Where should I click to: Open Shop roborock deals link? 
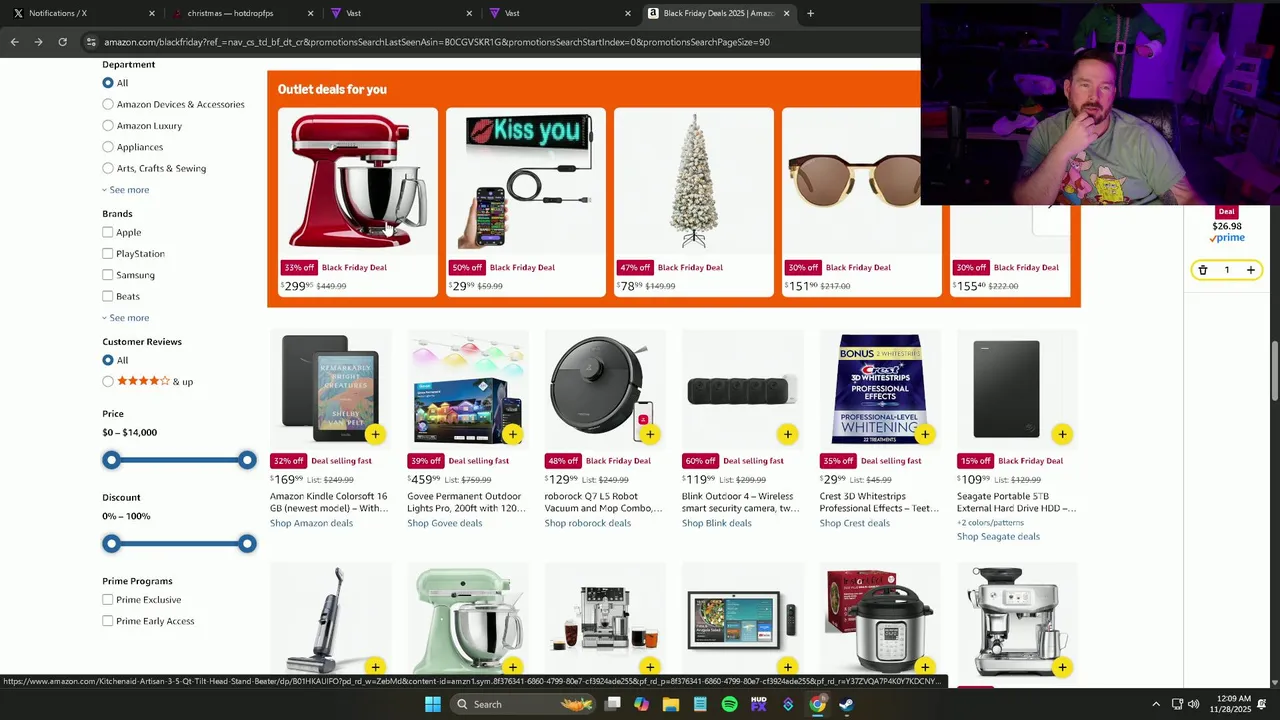click(588, 523)
